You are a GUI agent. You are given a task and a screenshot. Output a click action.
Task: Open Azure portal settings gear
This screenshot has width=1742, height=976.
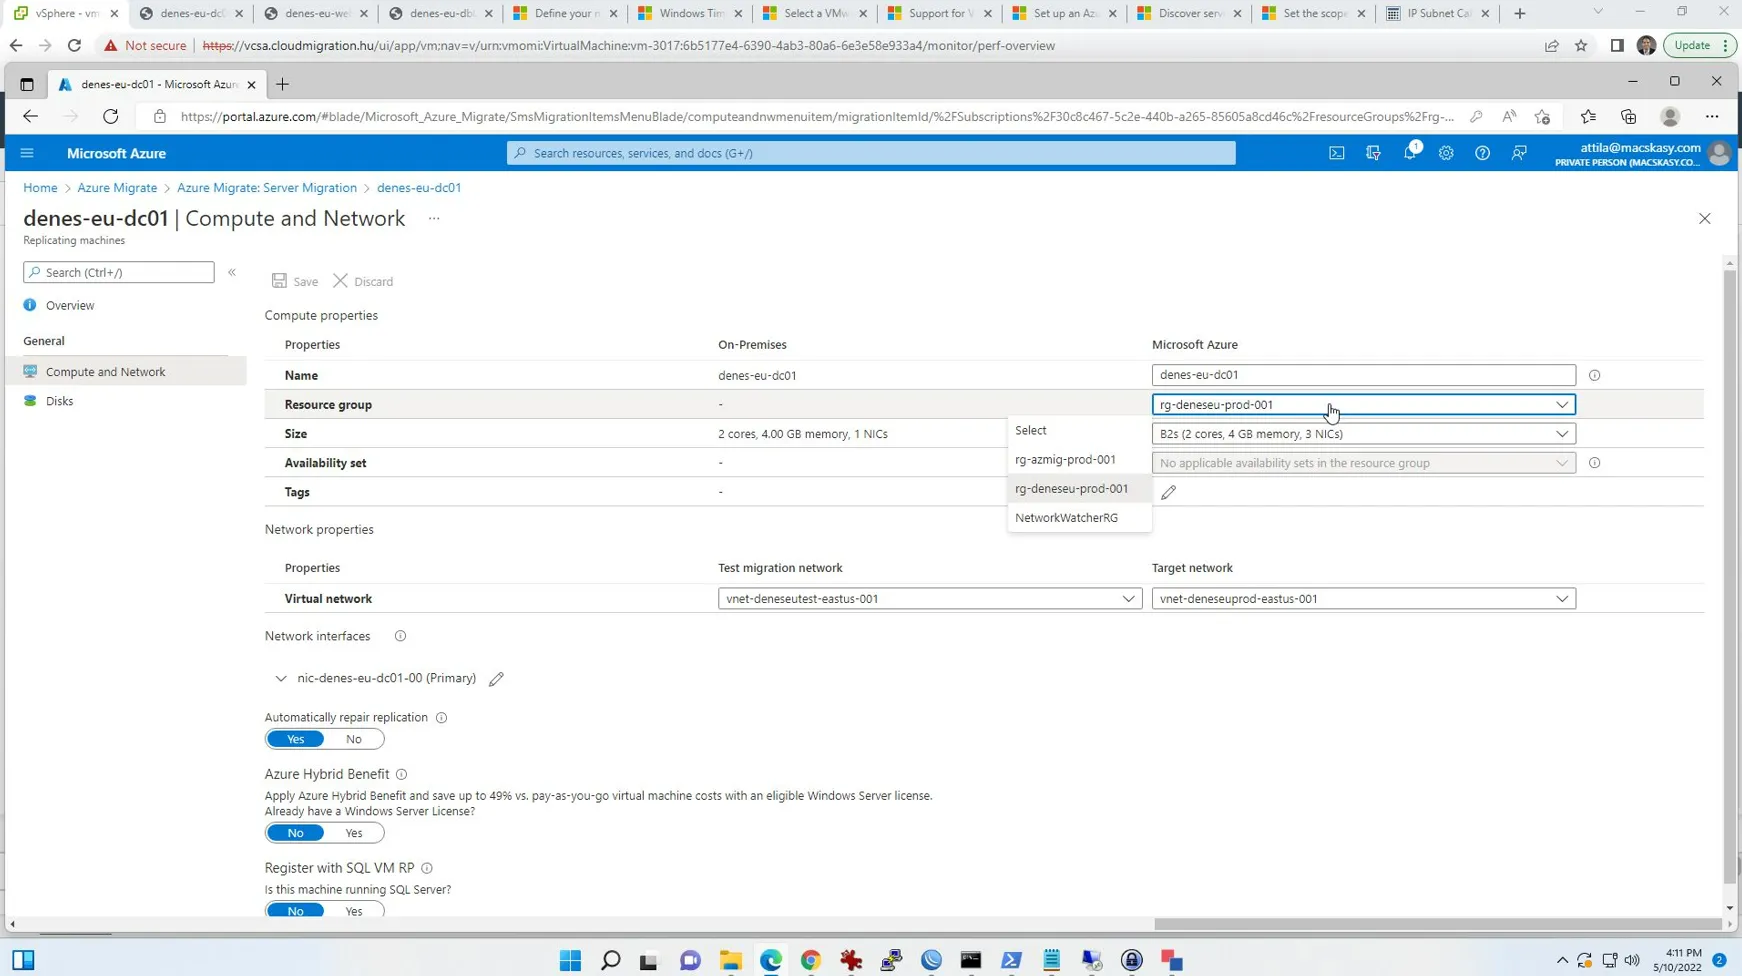click(x=1446, y=153)
